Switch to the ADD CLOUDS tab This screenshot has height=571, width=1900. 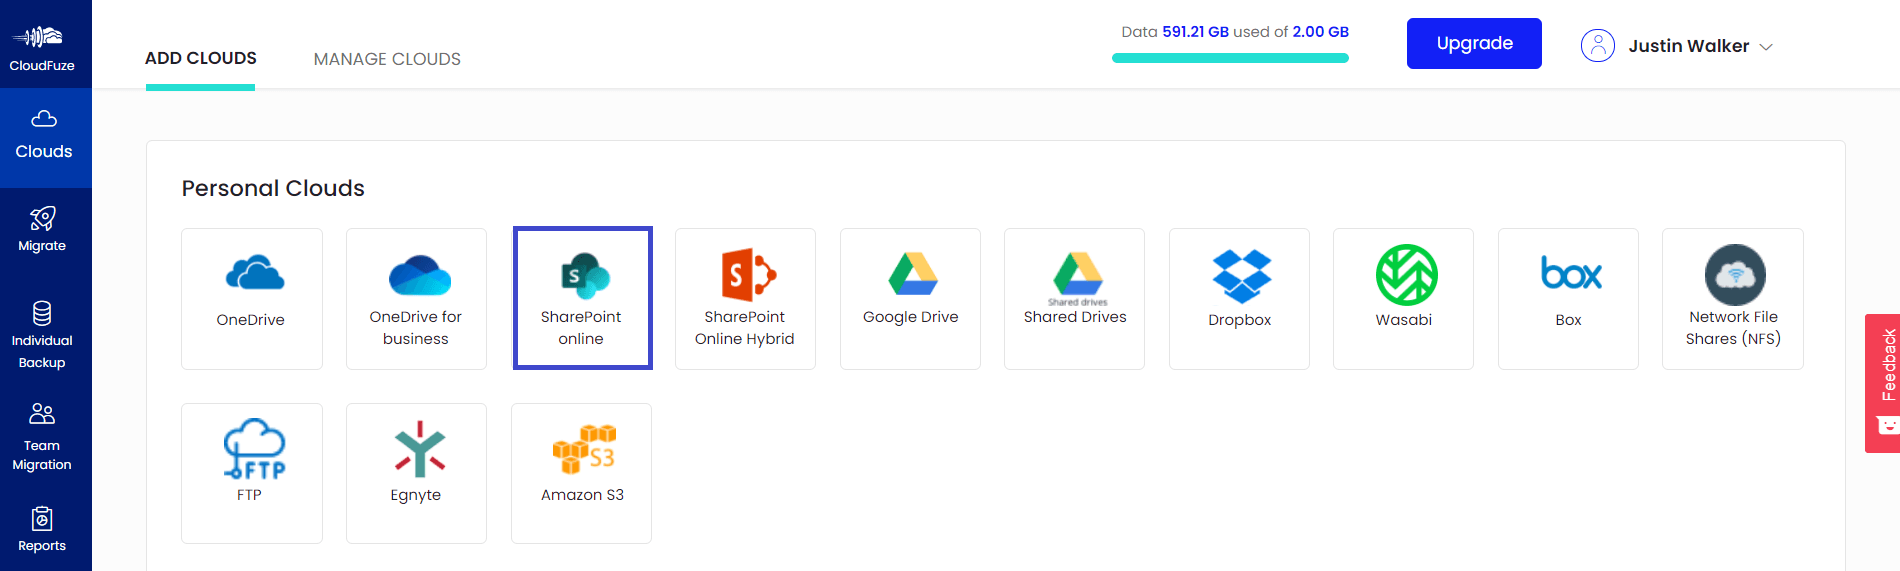201,58
